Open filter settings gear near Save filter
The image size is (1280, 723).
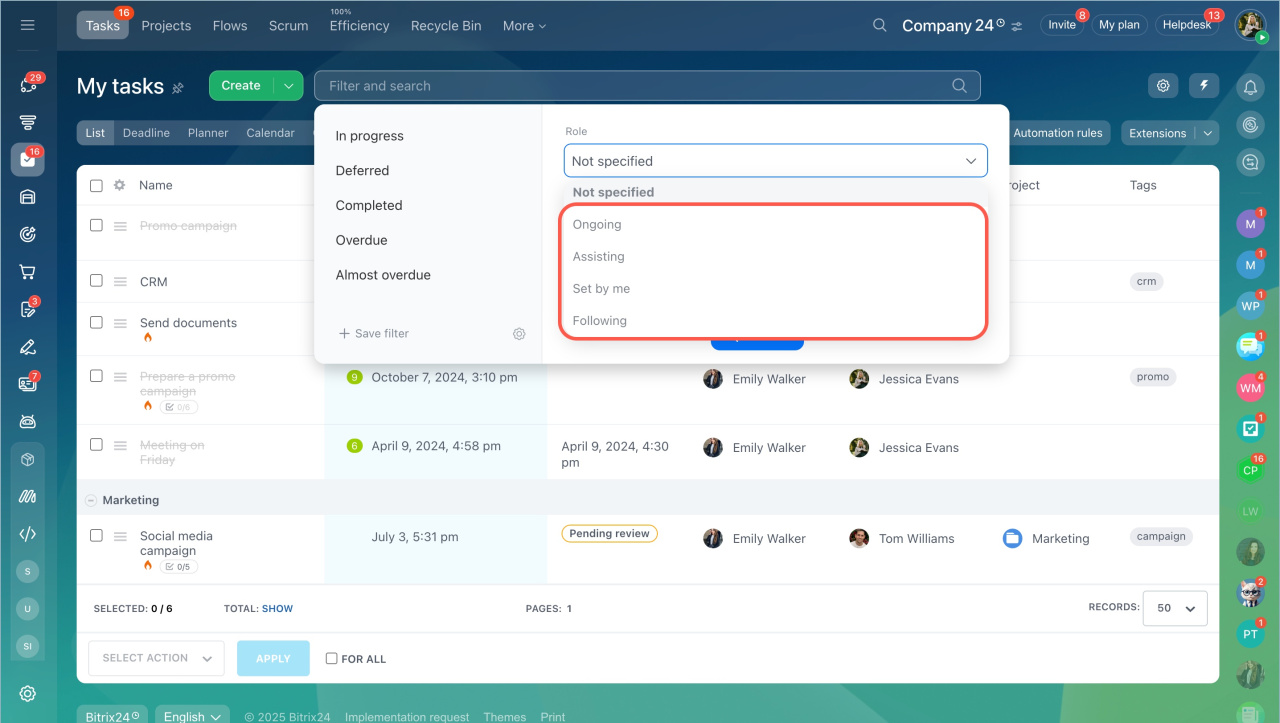519,334
